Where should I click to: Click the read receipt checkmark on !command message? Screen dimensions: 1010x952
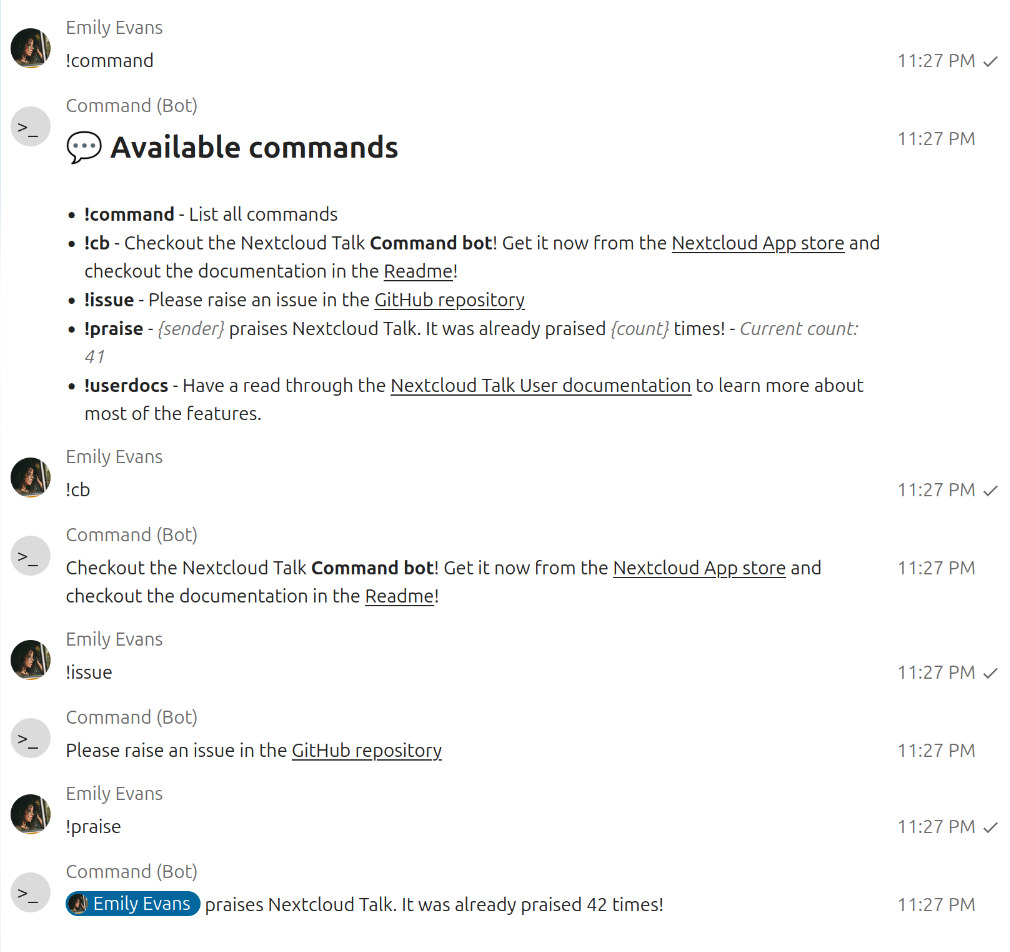(x=989, y=61)
